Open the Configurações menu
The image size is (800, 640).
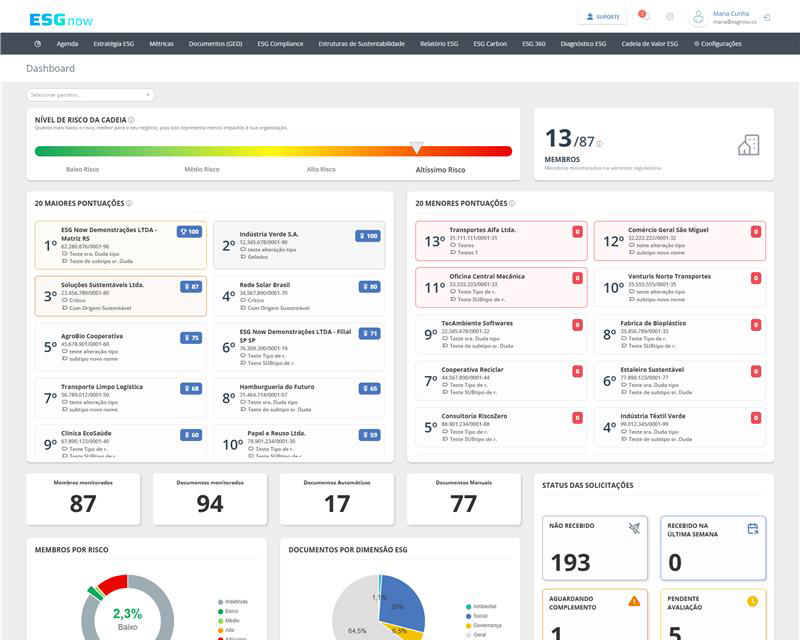[x=717, y=44]
